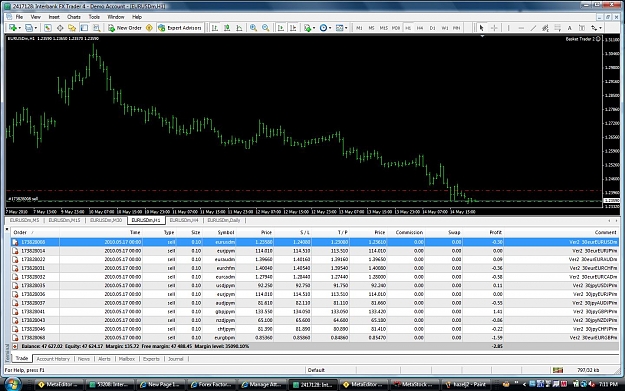Screen dimensions: 625x391
Task: Expand the Arrows tool dropdown arrow
Action: click(x=601, y=28)
